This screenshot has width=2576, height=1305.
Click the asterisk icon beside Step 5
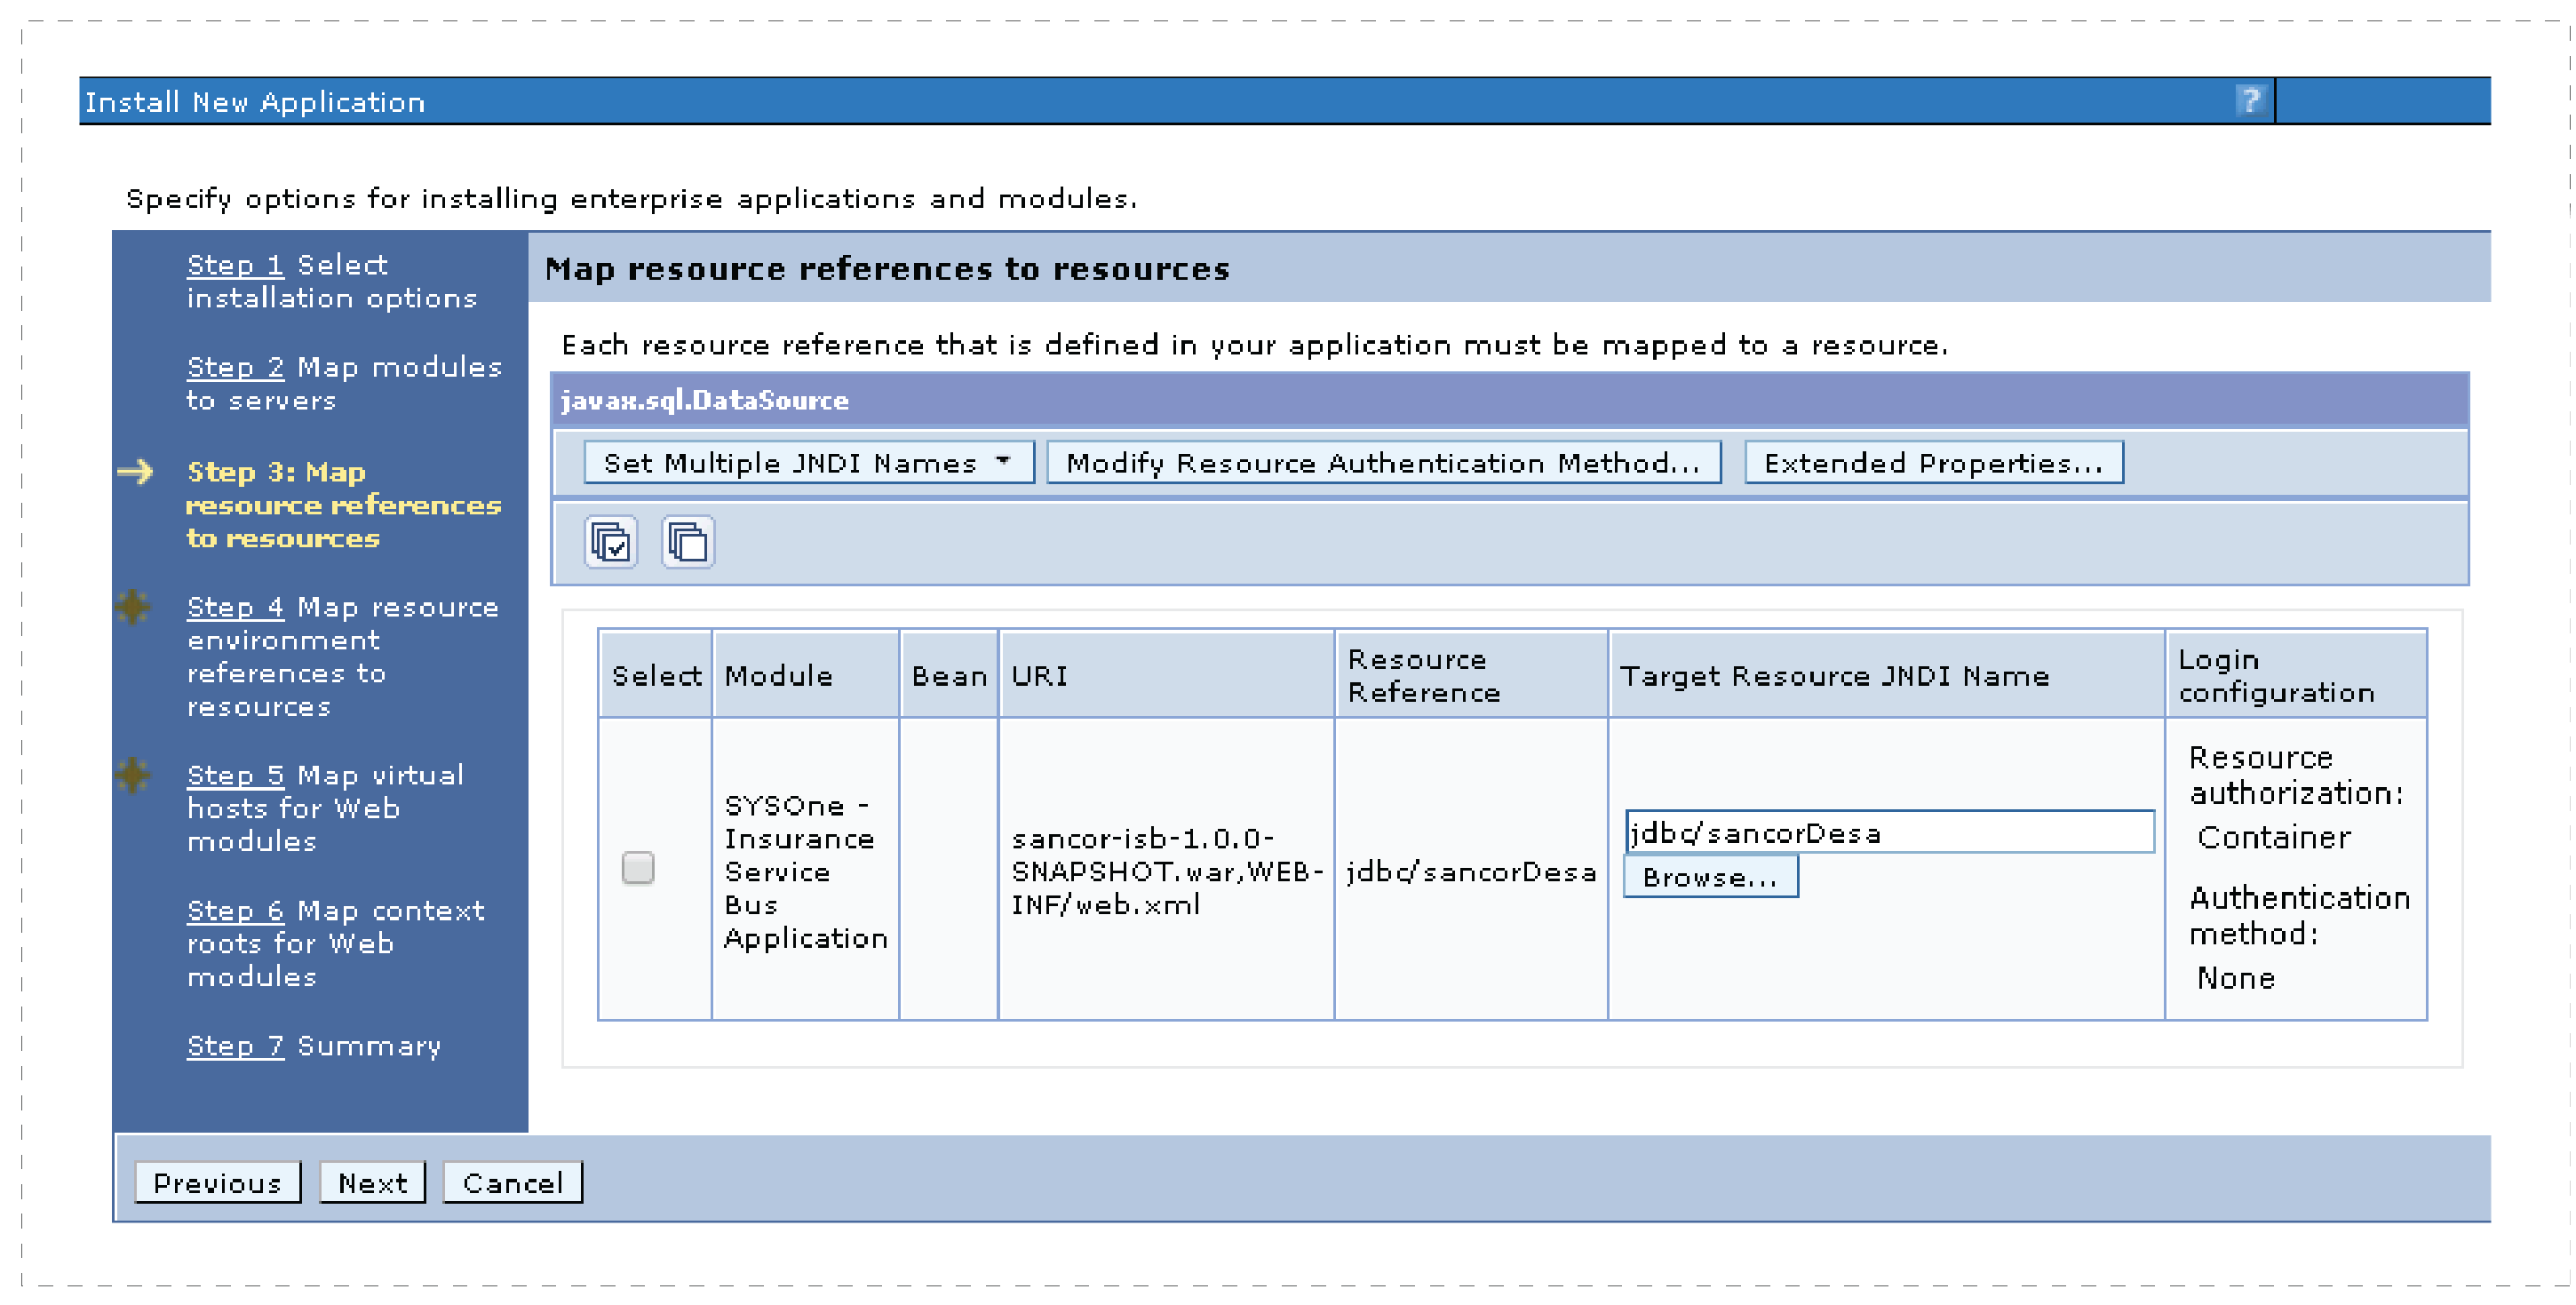click(133, 774)
